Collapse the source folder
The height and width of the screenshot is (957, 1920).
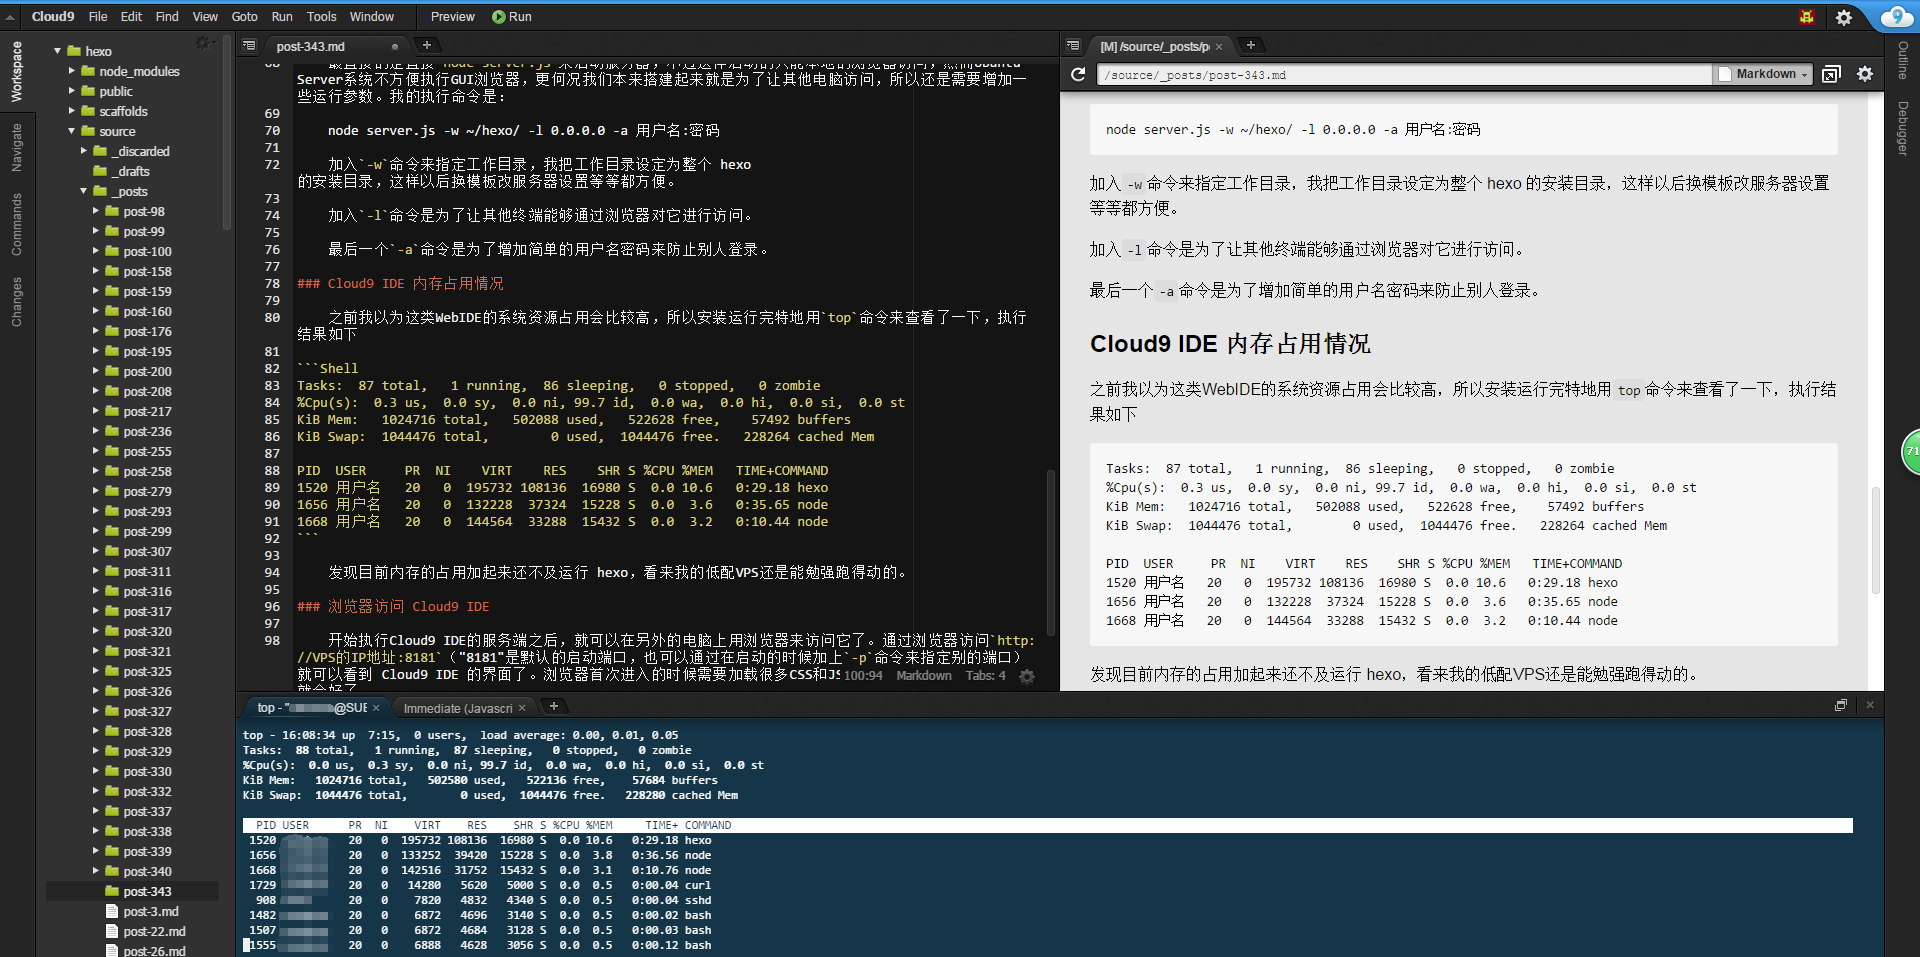click(x=71, y=131)
